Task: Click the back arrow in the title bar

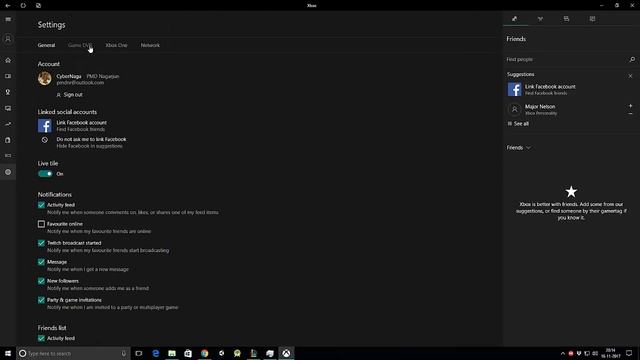Action: click(x=8, y=5)
